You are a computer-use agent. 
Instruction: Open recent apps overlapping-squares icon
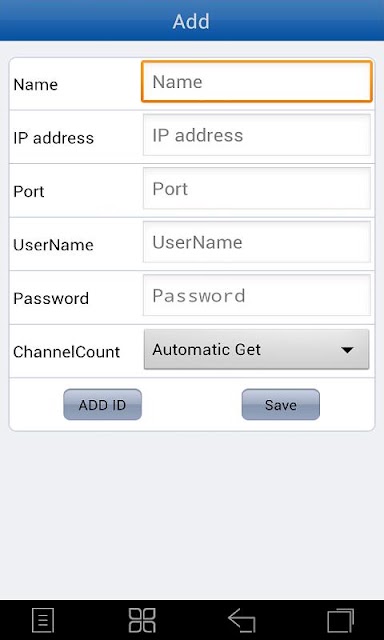[x=340, y=620]
